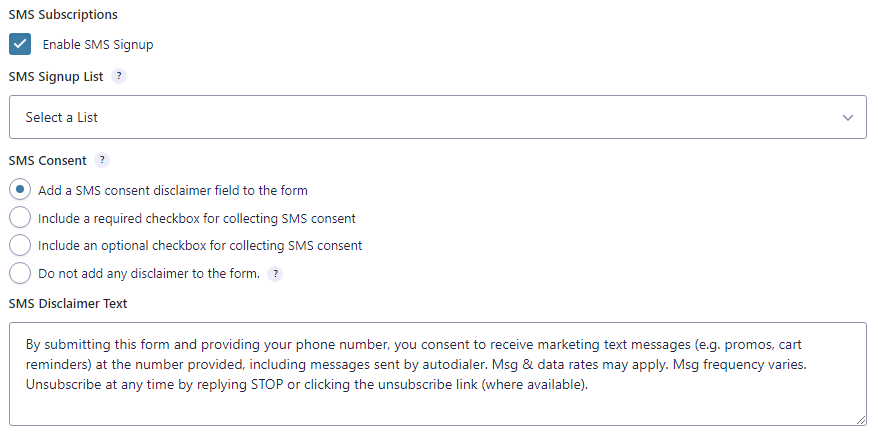878x437 pixels.
Task: Click the 'SMS Subscriptions' heading
Action: click(x=63, y=15)
